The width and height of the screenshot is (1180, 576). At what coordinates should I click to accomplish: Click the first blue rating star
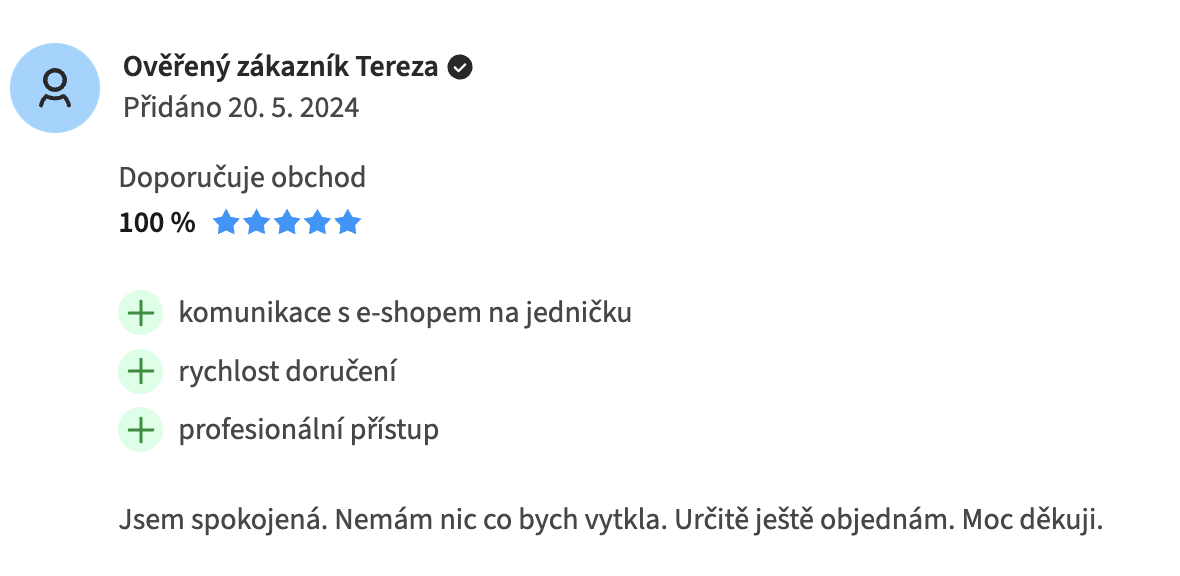(x=226, y=223)
